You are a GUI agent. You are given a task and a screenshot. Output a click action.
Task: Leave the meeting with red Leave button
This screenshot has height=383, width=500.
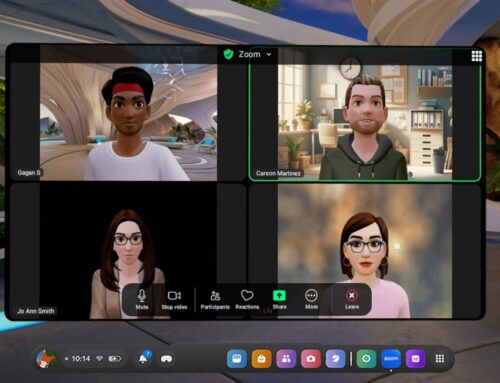(x=352, y=299)
